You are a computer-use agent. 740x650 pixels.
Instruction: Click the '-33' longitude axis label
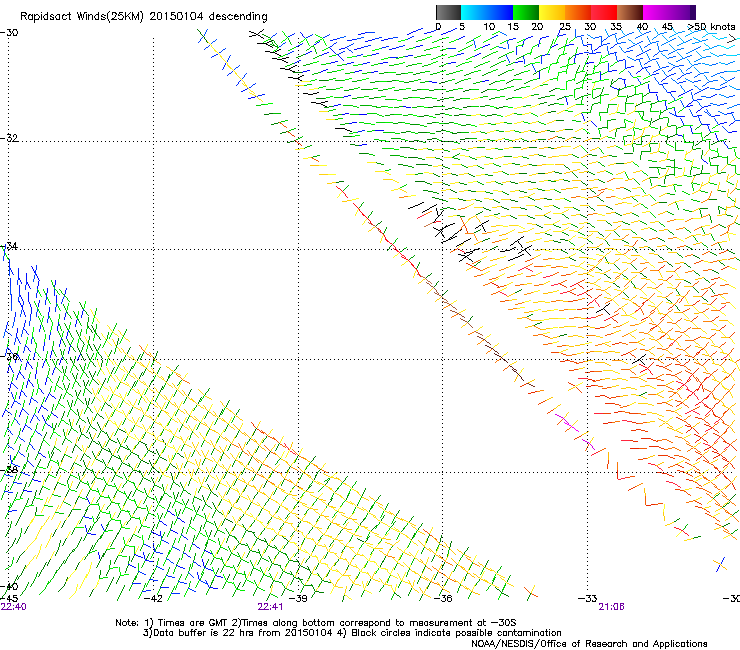(588, 599)
